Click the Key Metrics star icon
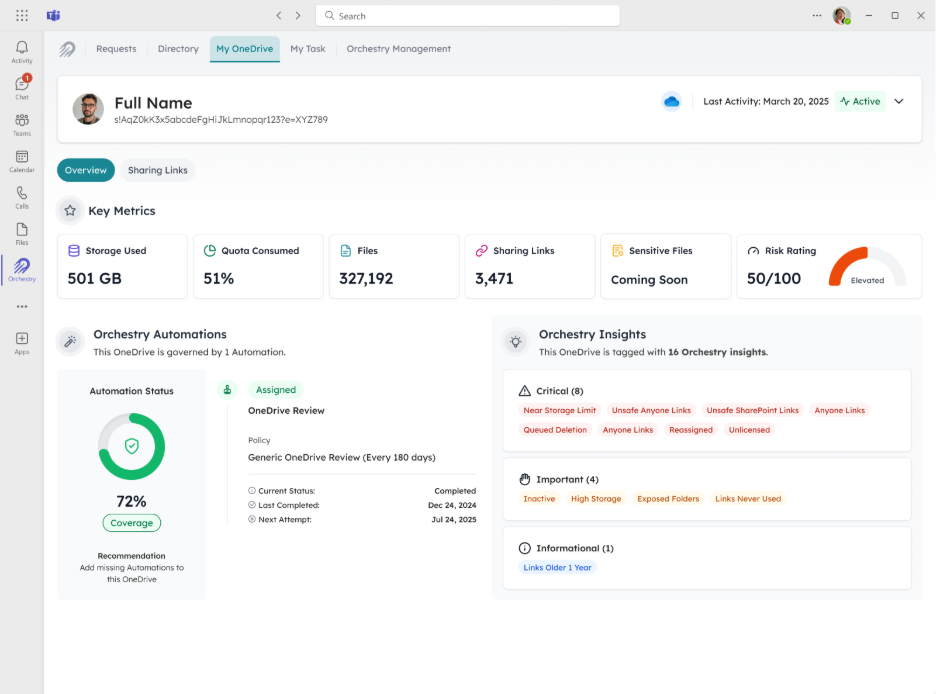This screenshot has height=694, width=936. 70,211
